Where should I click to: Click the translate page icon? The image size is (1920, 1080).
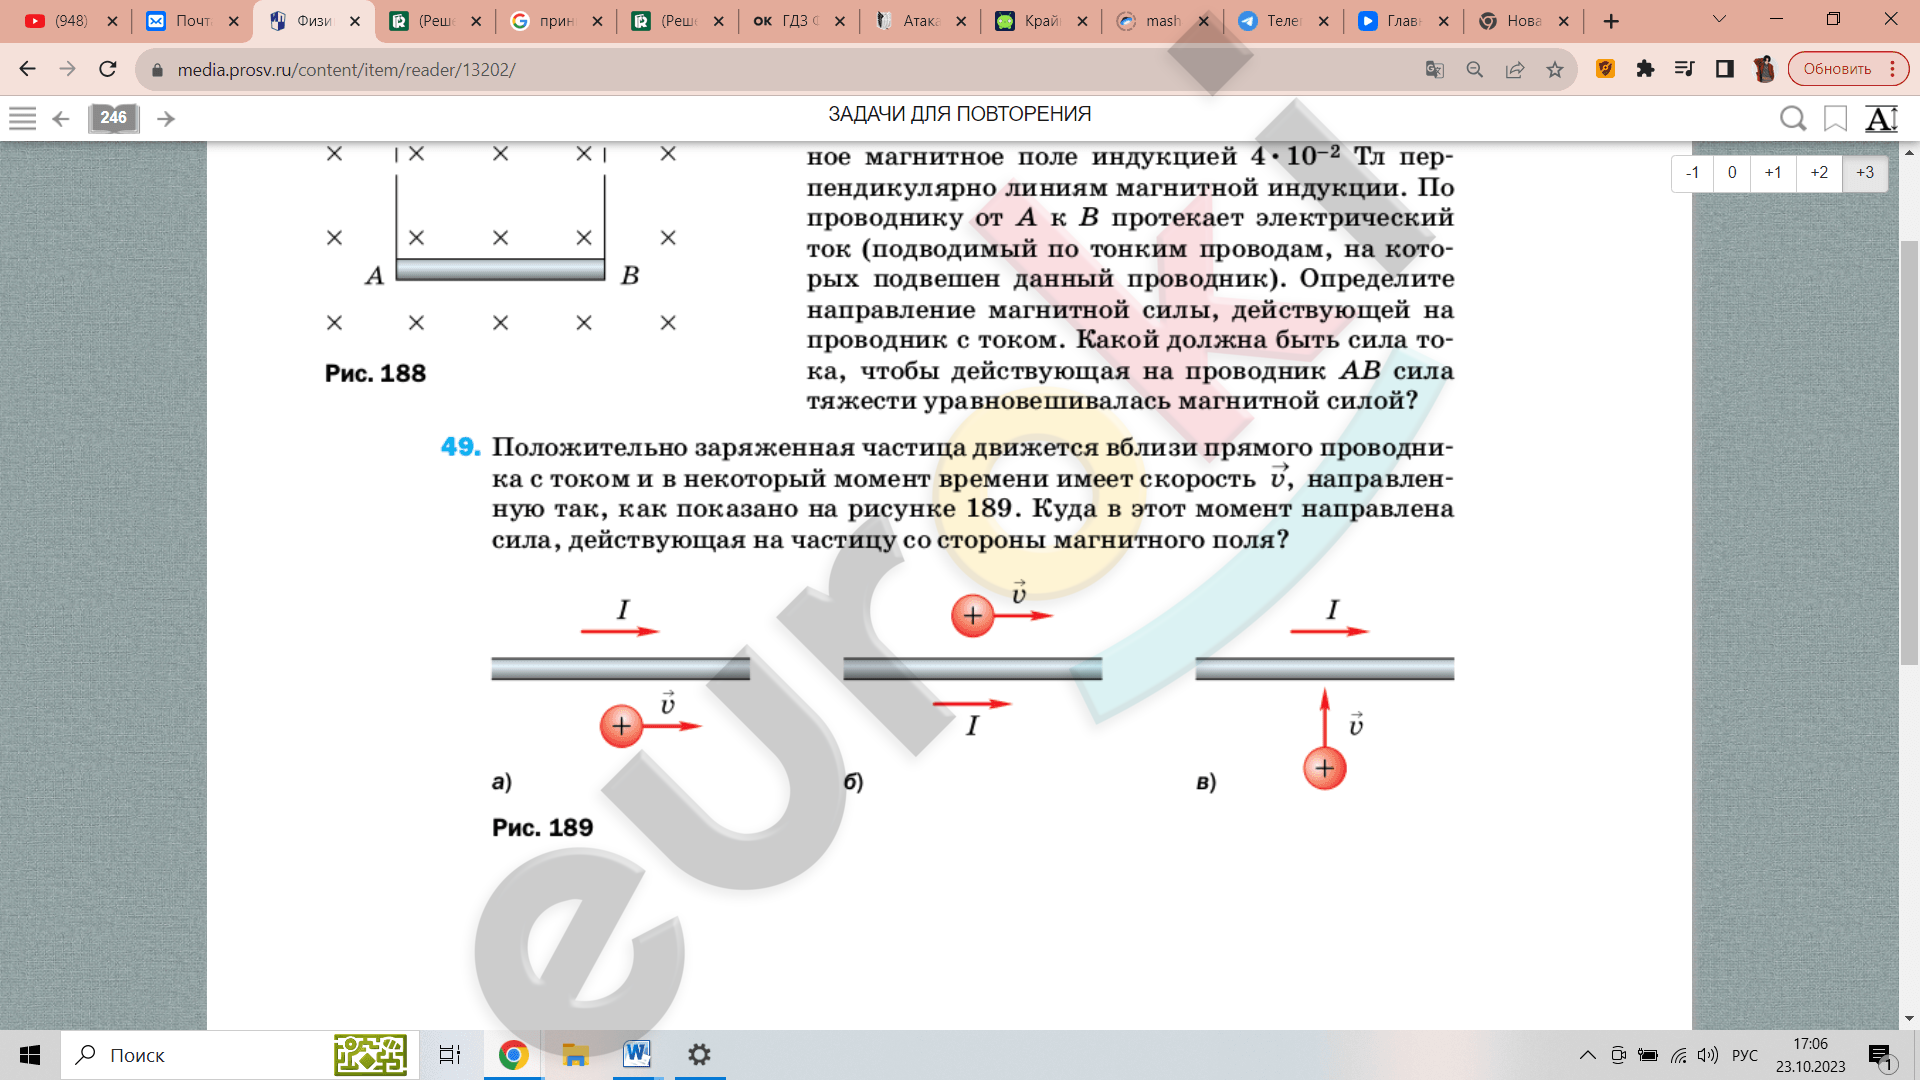click(1435, 69)
